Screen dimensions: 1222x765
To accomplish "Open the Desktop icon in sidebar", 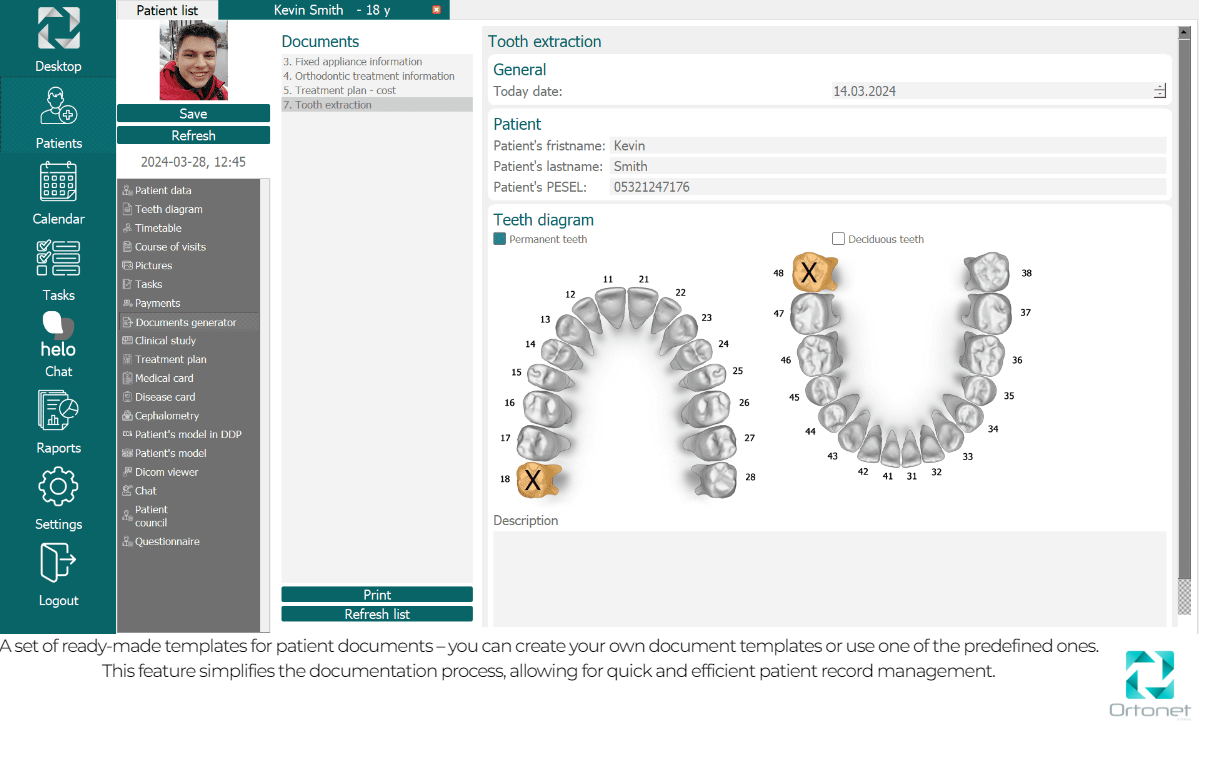I will pyautogui.click(x=58, y=29).
